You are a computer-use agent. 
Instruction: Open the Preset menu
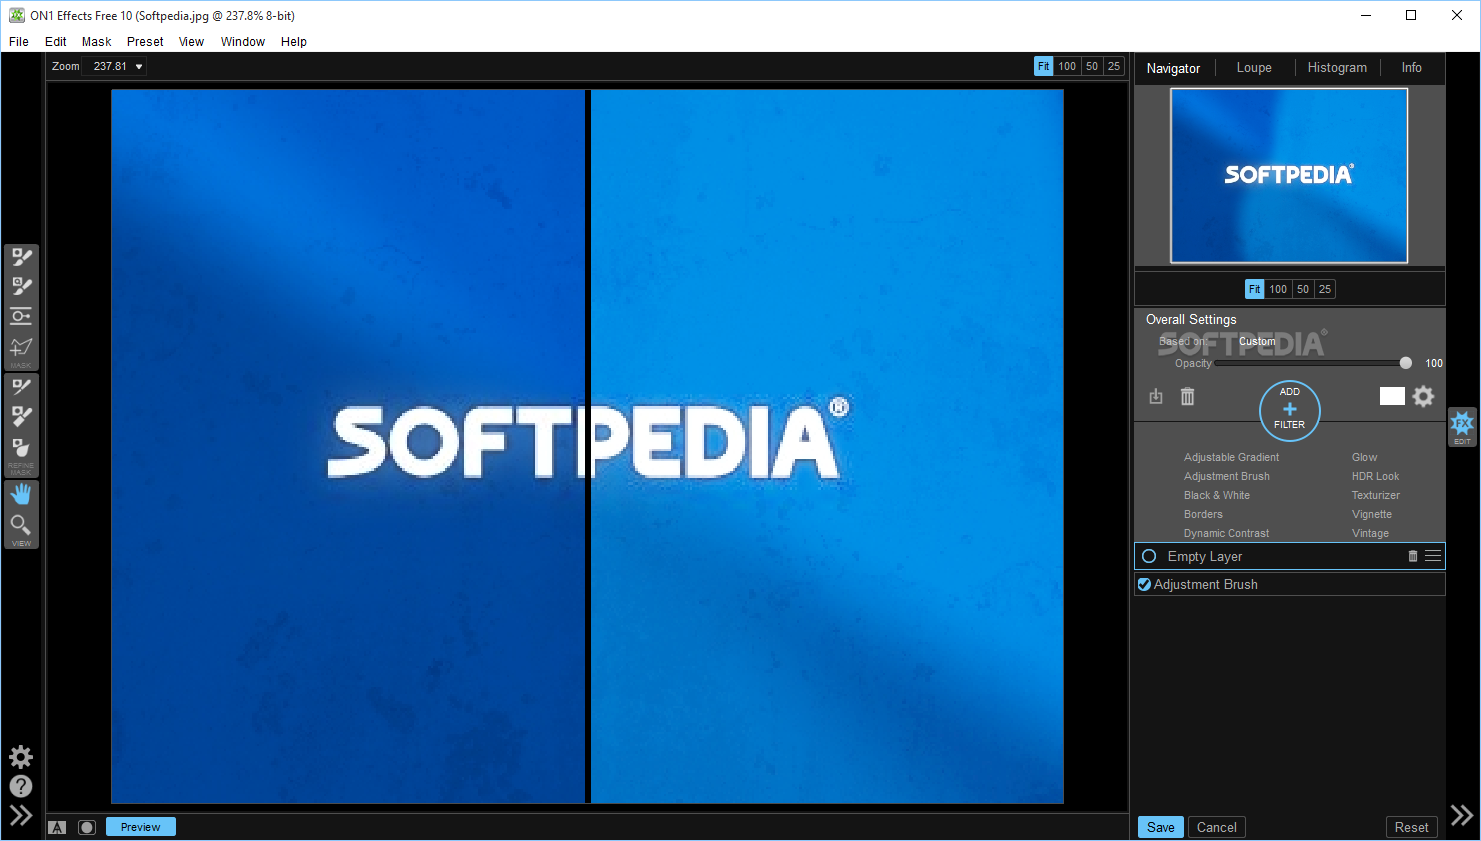(145, 42)
